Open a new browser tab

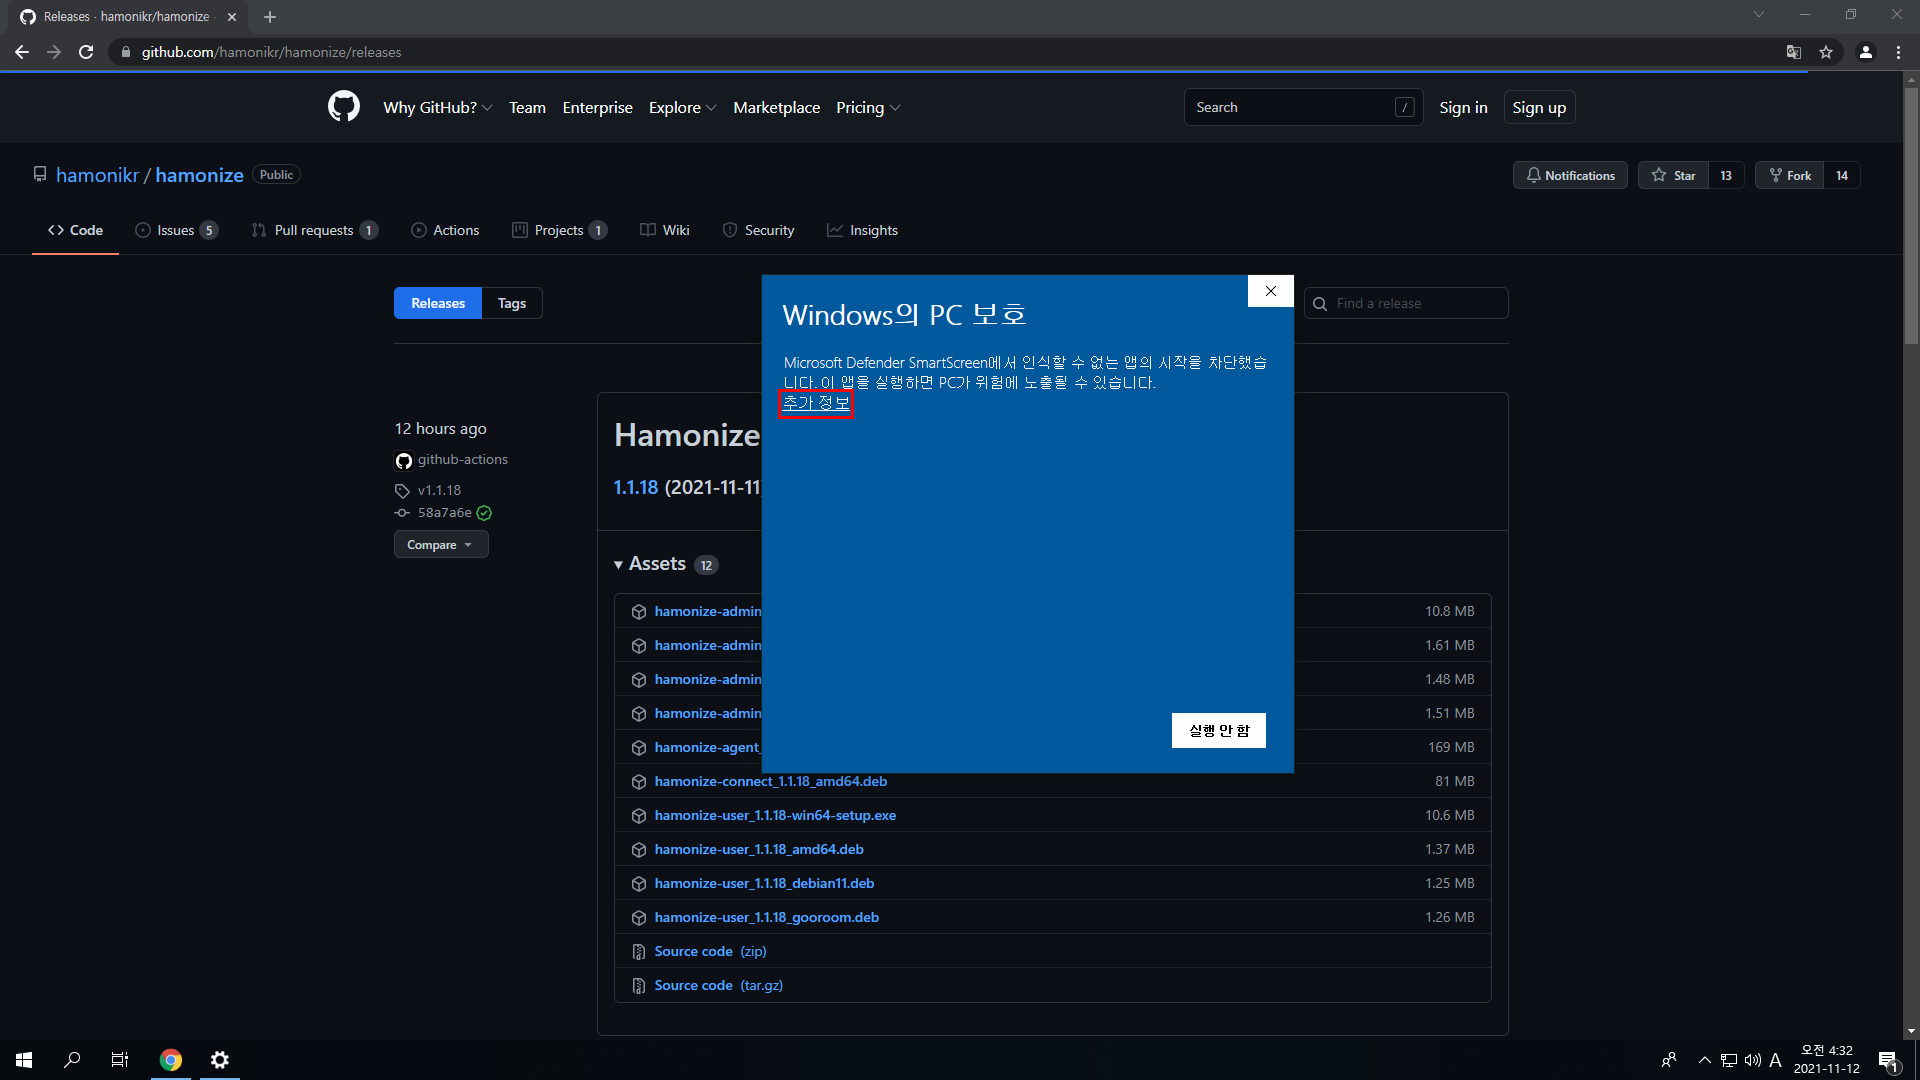coord(270,17)
